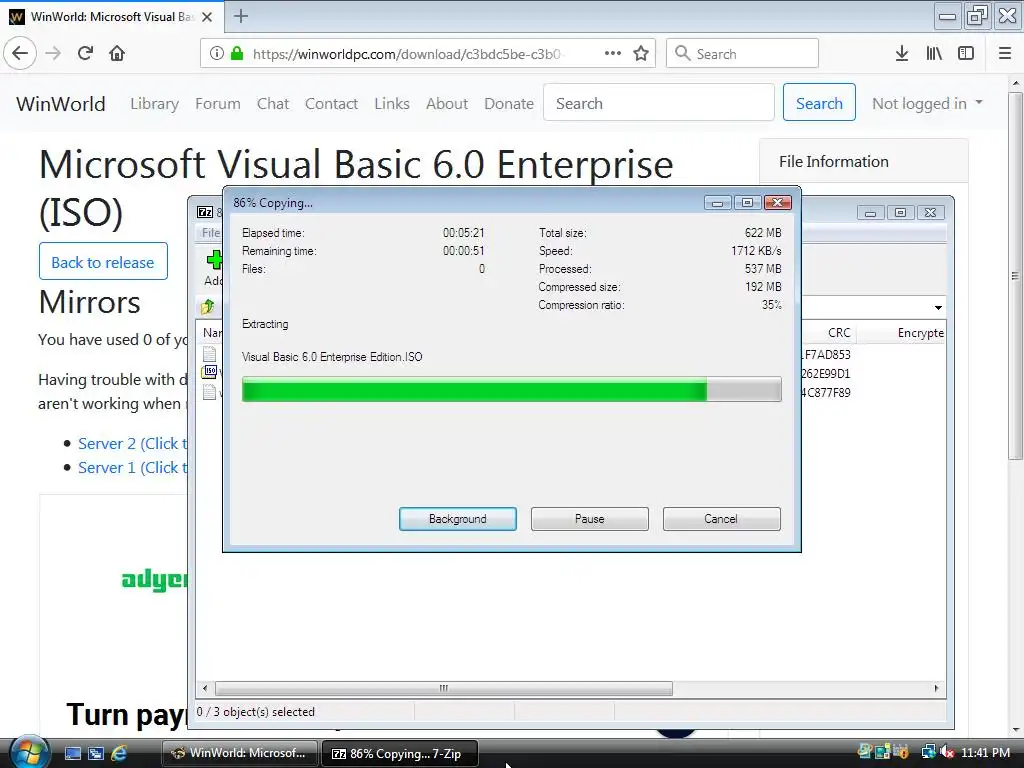The width and height of the screenshot is (1024, 768).
Task: Click 7-Zip scrollbar right arrow
Action: tap(936, 688)
